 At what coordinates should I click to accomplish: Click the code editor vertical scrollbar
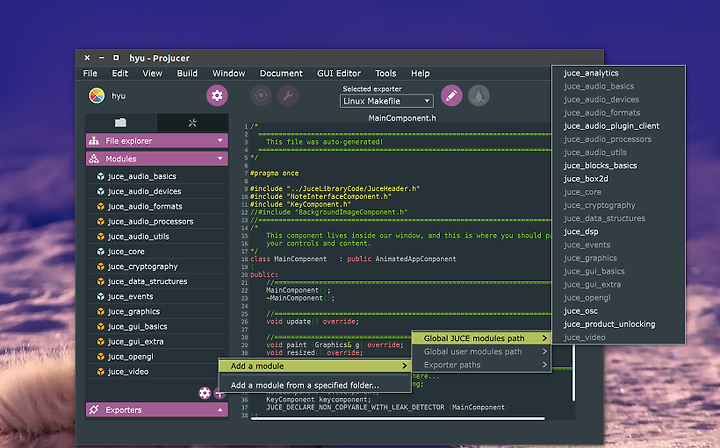[x=573, y=372]
